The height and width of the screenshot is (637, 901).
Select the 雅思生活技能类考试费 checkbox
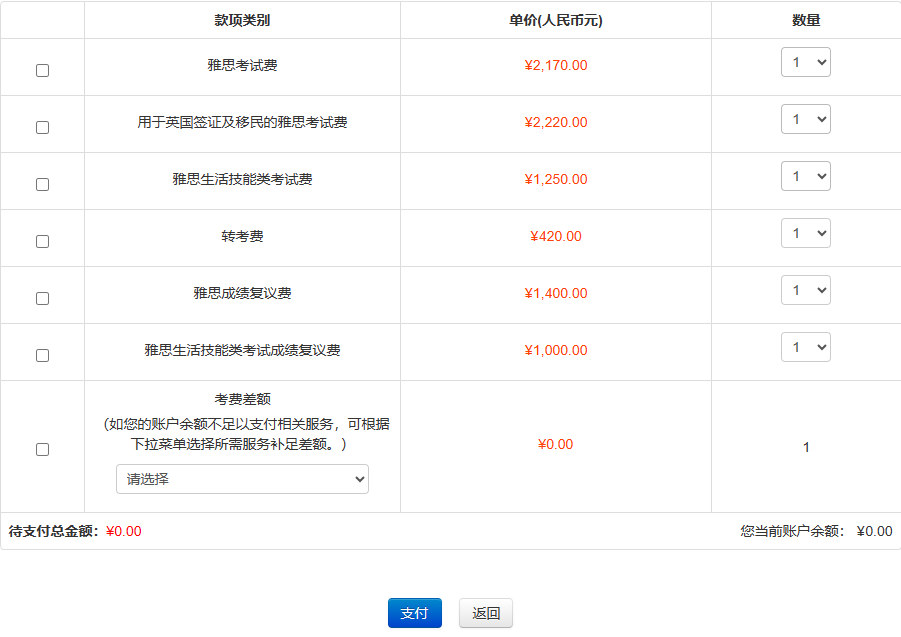43,184
